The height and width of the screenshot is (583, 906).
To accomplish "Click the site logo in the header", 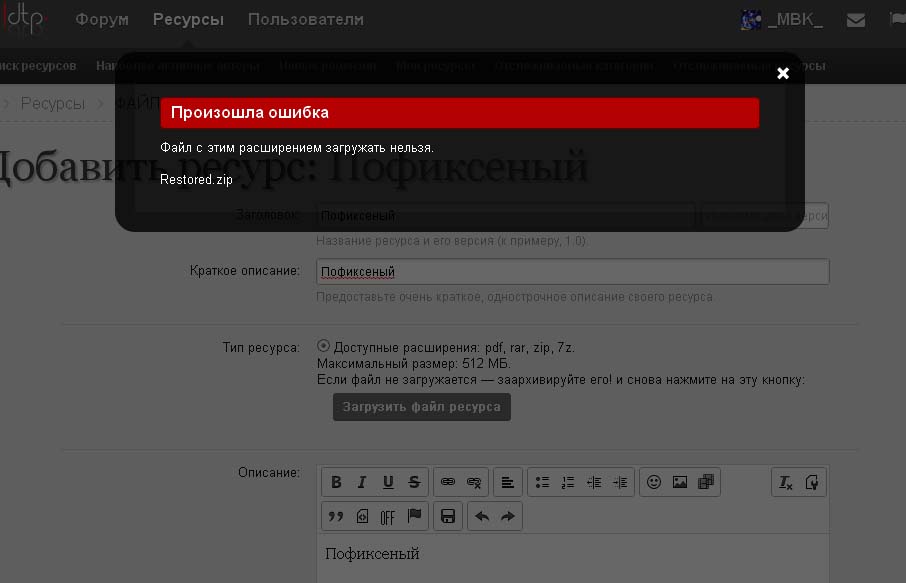I will point(23,18).
